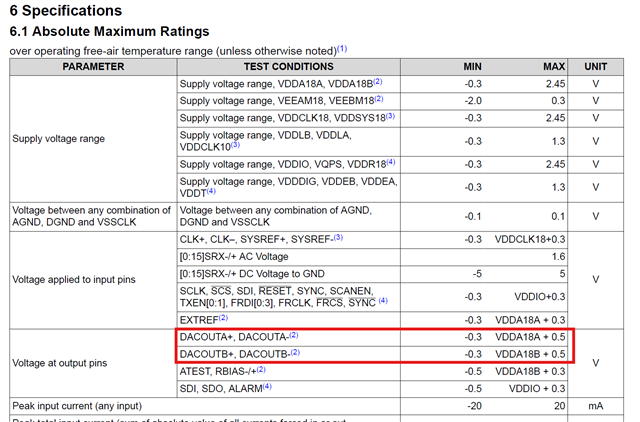Open footnote (2) next to RBIAS-/+
This screenshot has width=640, height=422.
261,369
